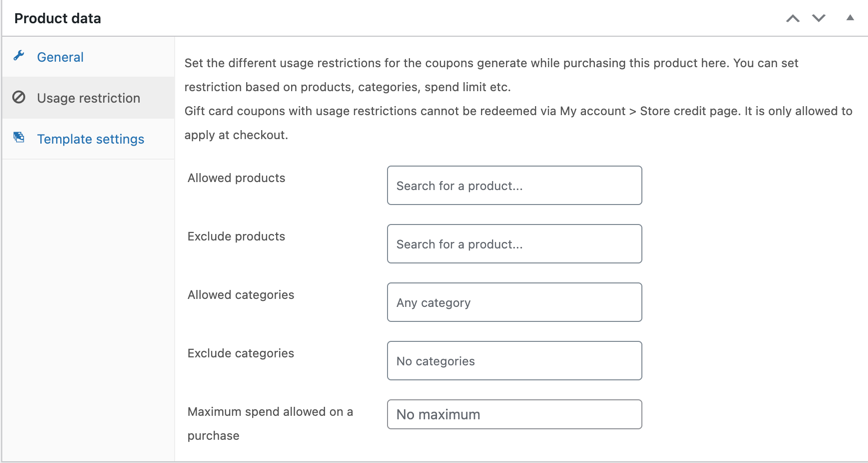This screenshot has height=463, width=868.
Task: Switch to Template settings tab
Action: tap(88, 138)
